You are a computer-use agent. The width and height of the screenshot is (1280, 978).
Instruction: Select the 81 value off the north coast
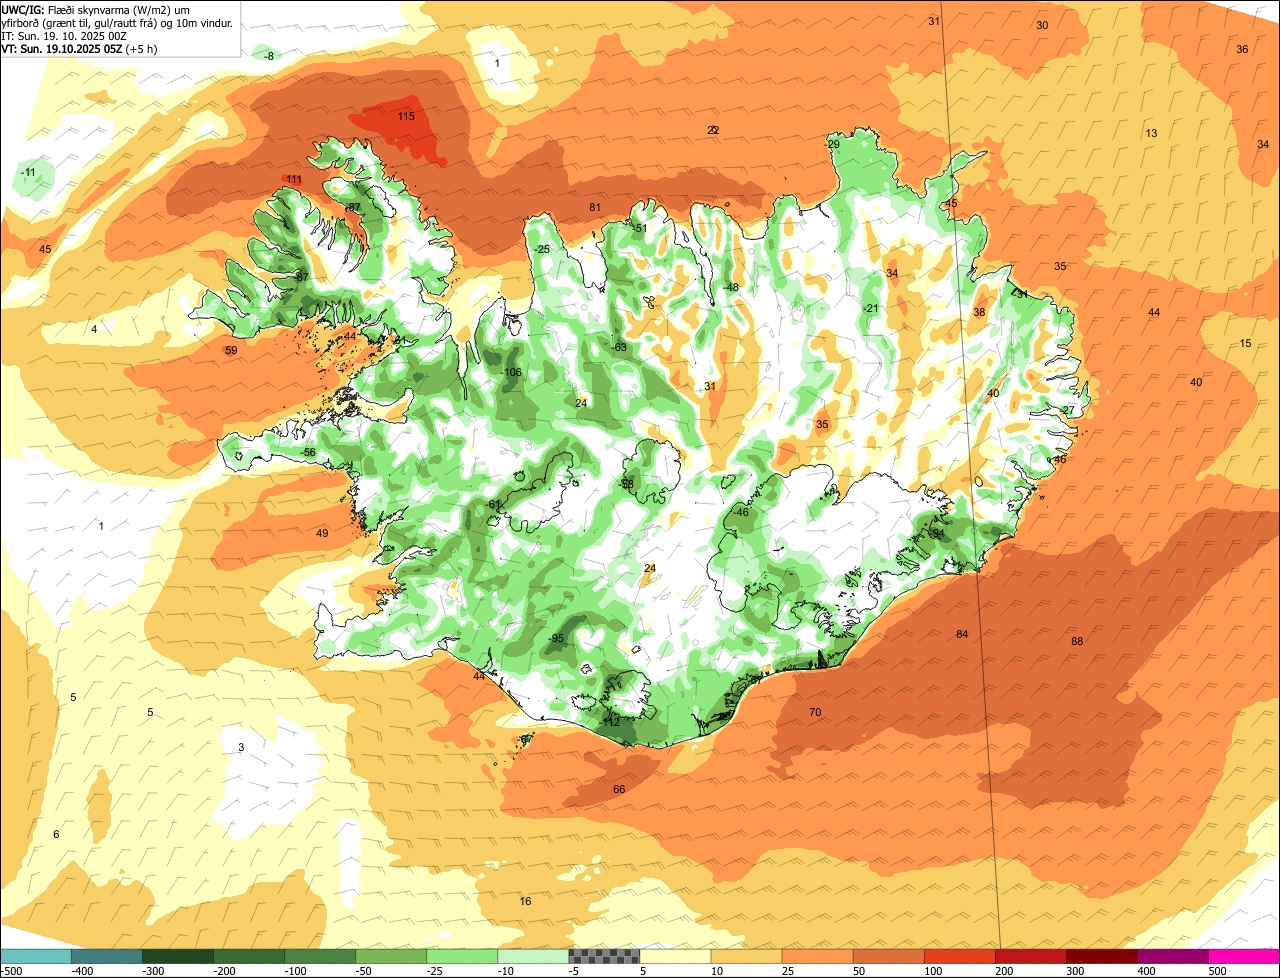[x=595, y=208]
